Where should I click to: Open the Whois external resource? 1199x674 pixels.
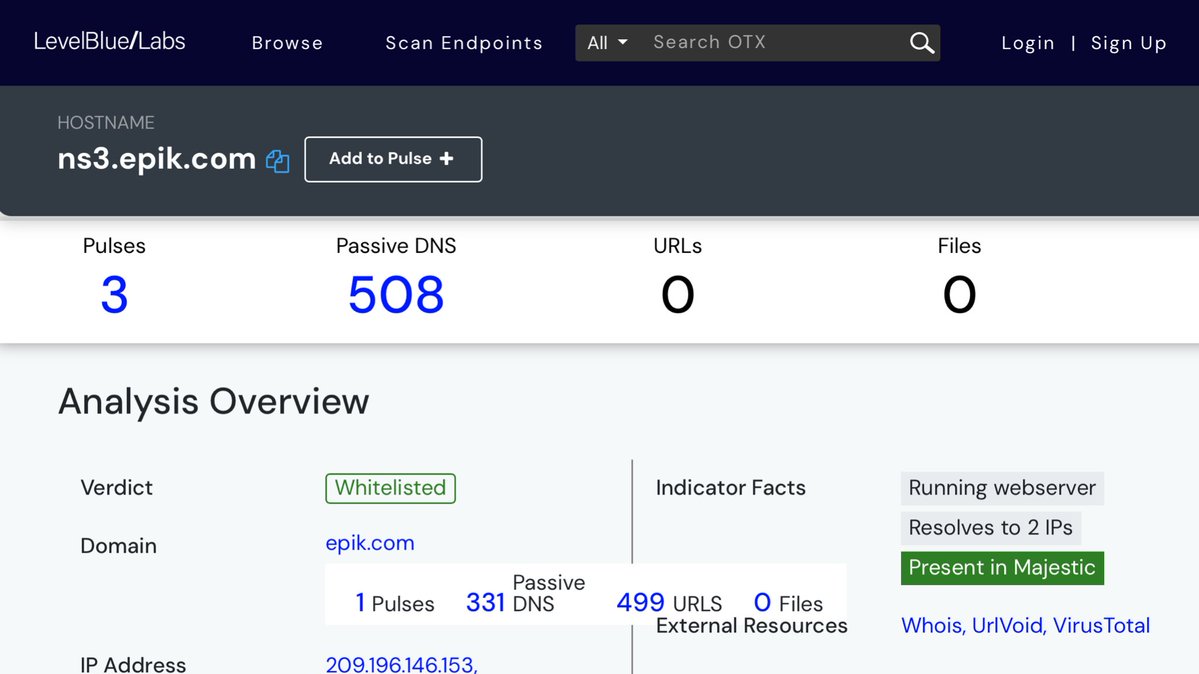click(x=931, y=626)
